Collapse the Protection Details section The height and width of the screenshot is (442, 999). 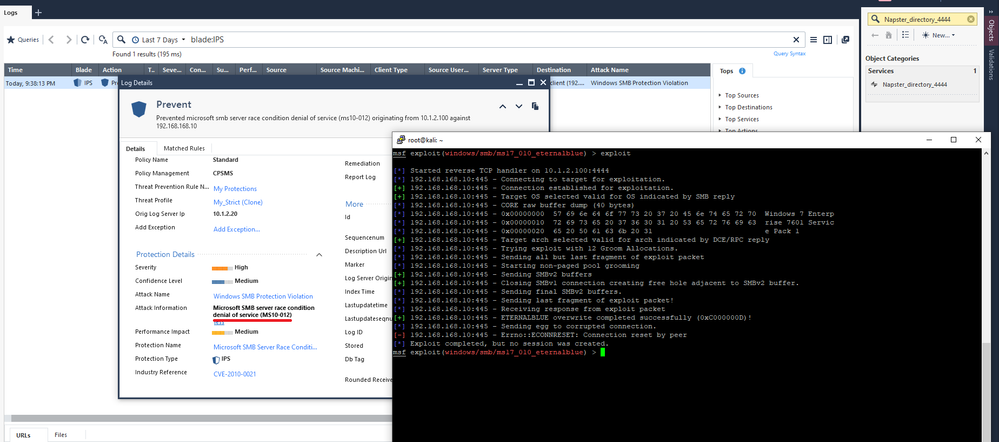pyautogui.click(x=319, y=255)
